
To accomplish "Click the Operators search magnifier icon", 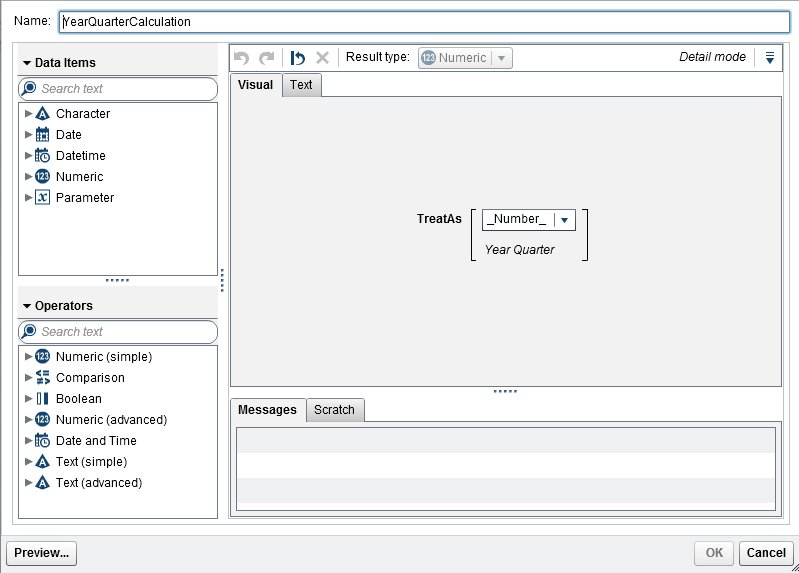I will pyautogui.click(x=29, y=331).
